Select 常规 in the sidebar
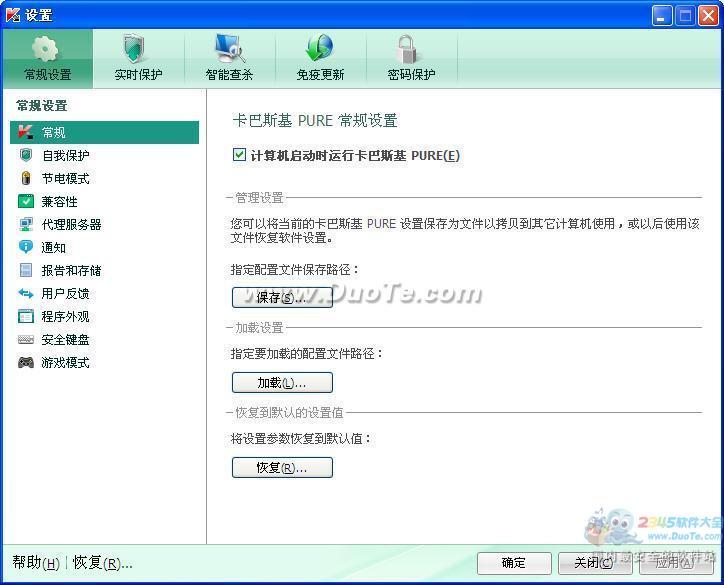Viewport: 724px width, 585px height. pyautogui.click(x=104, y=133)
